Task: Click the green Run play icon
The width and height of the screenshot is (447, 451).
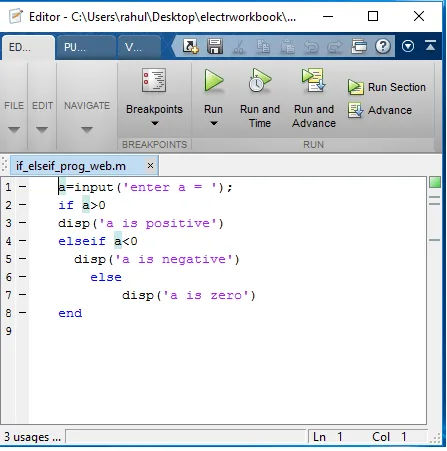Action: (214, 80)
